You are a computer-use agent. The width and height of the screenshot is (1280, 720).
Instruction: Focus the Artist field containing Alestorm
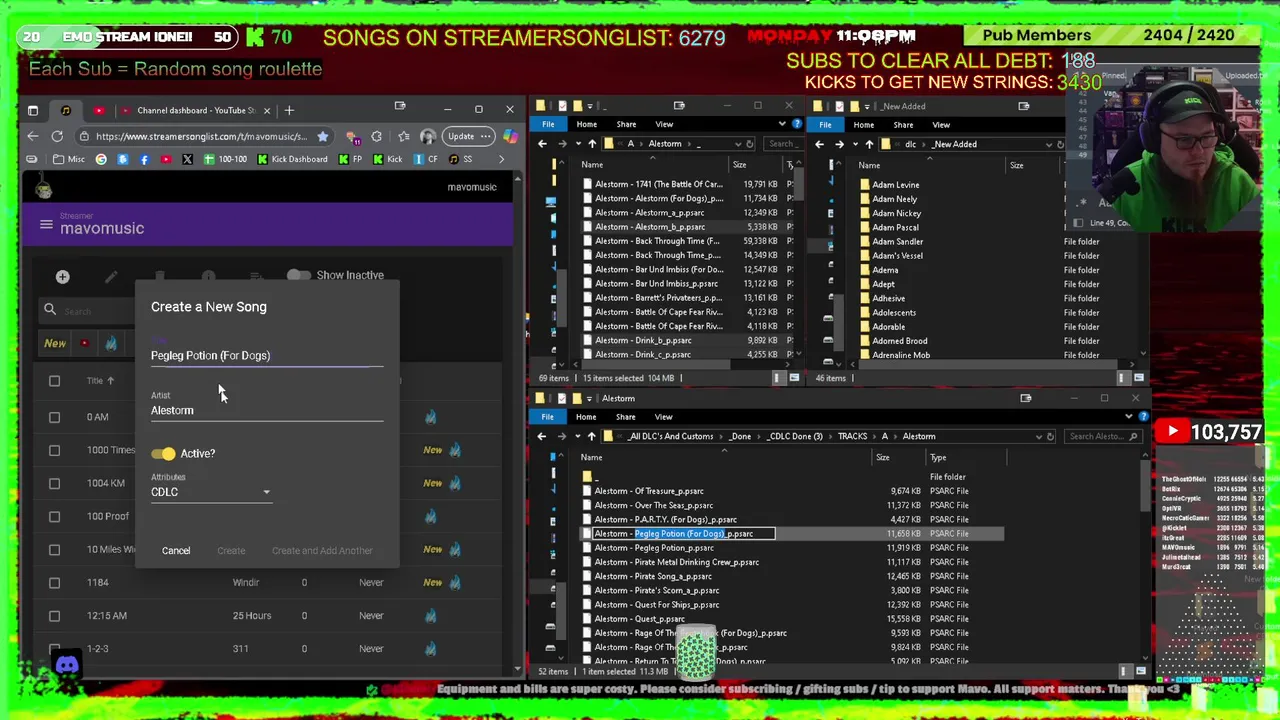[x=267, y=411]
